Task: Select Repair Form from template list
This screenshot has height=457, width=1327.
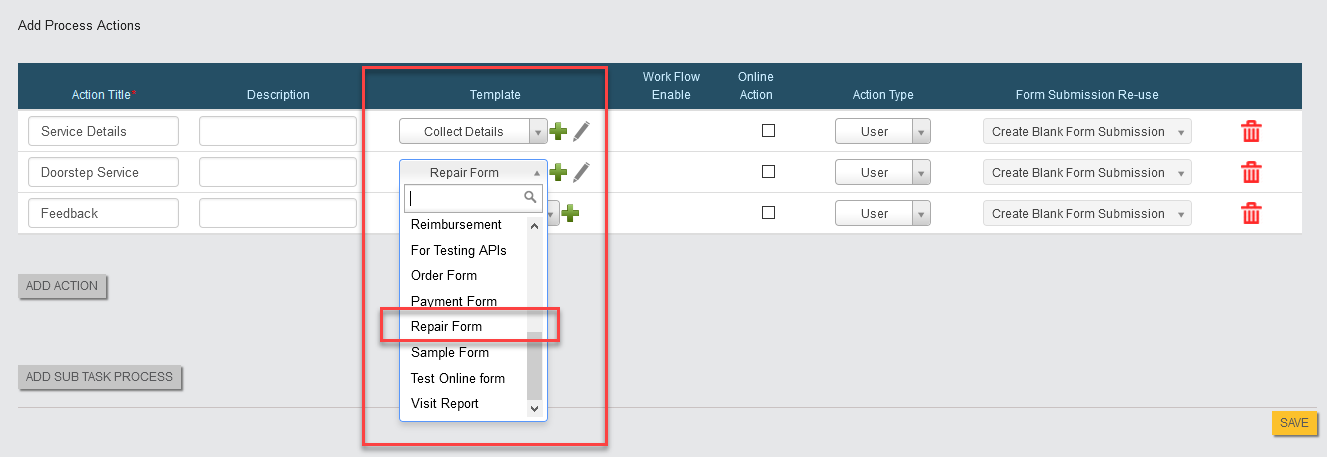Action: 446,327
